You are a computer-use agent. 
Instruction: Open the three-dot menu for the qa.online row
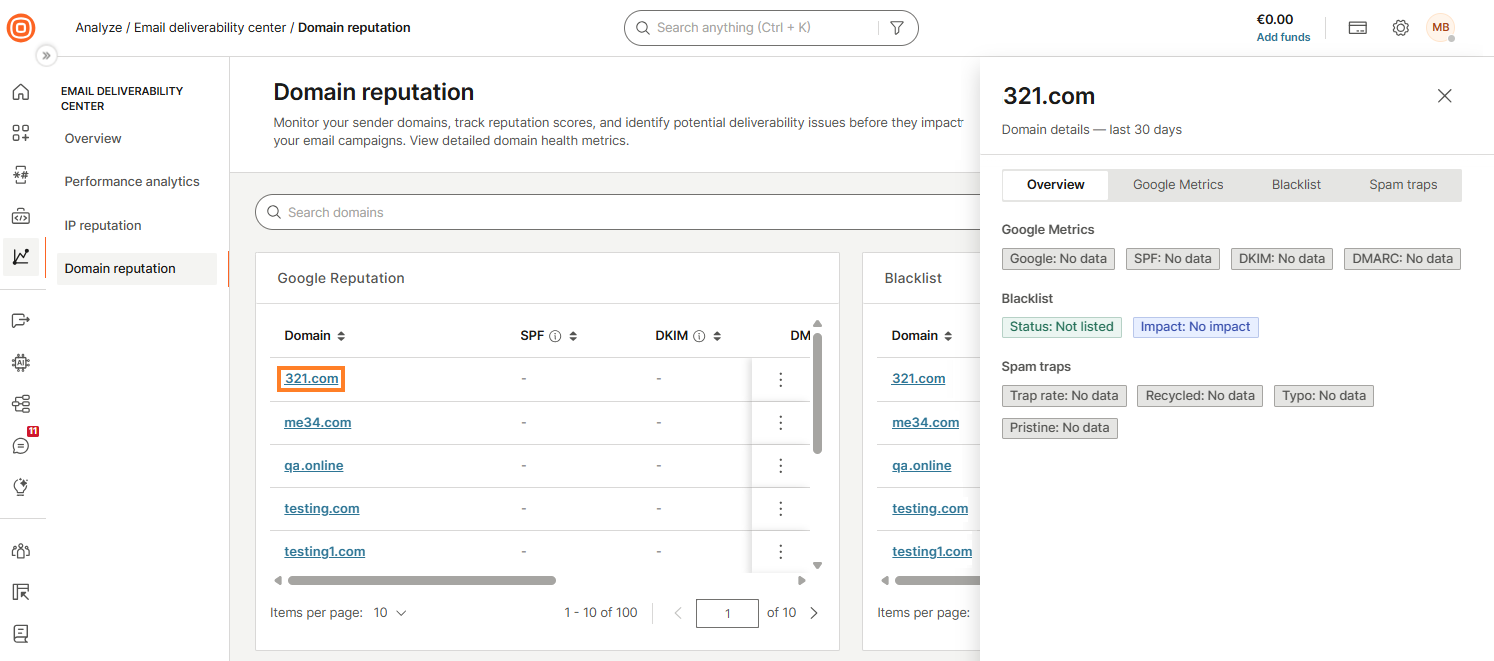tap(781, 466)
